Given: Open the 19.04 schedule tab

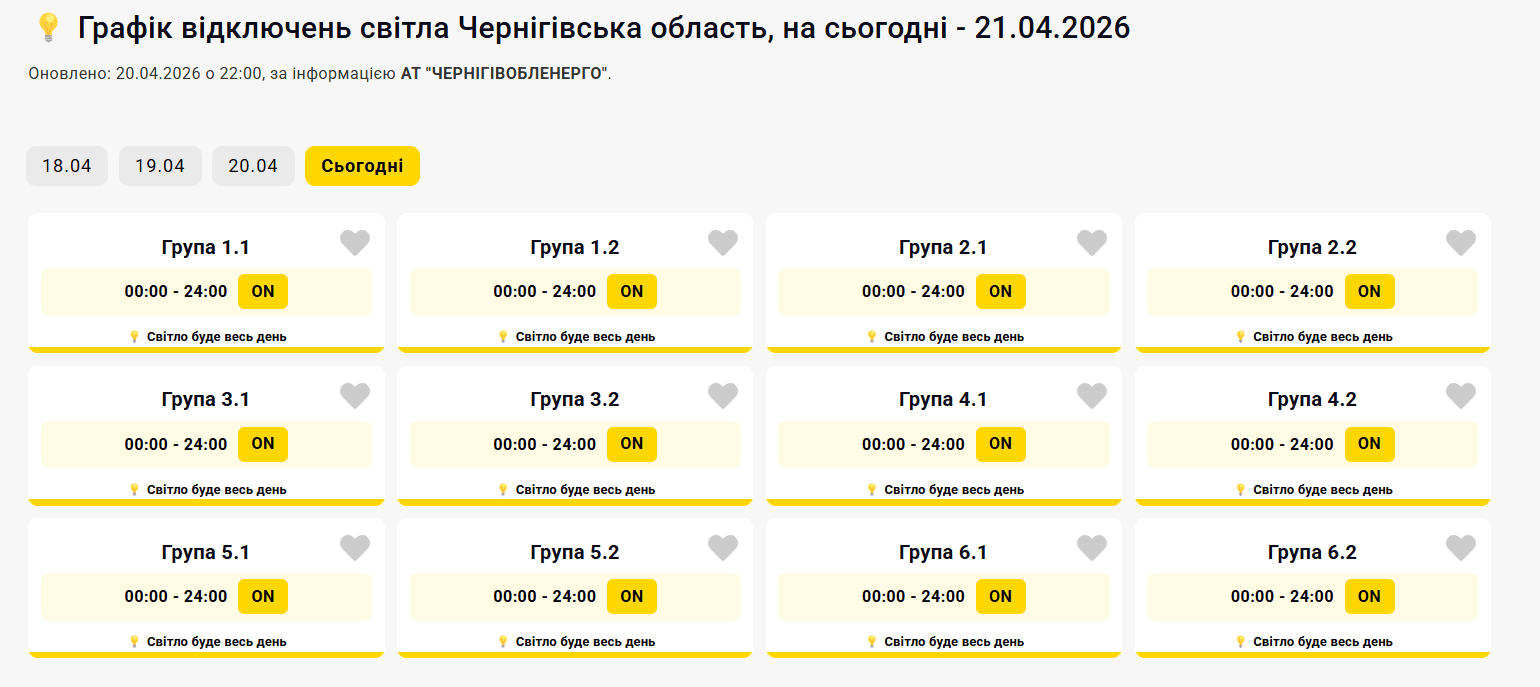Looking at the screenshot, I should 160,166.
